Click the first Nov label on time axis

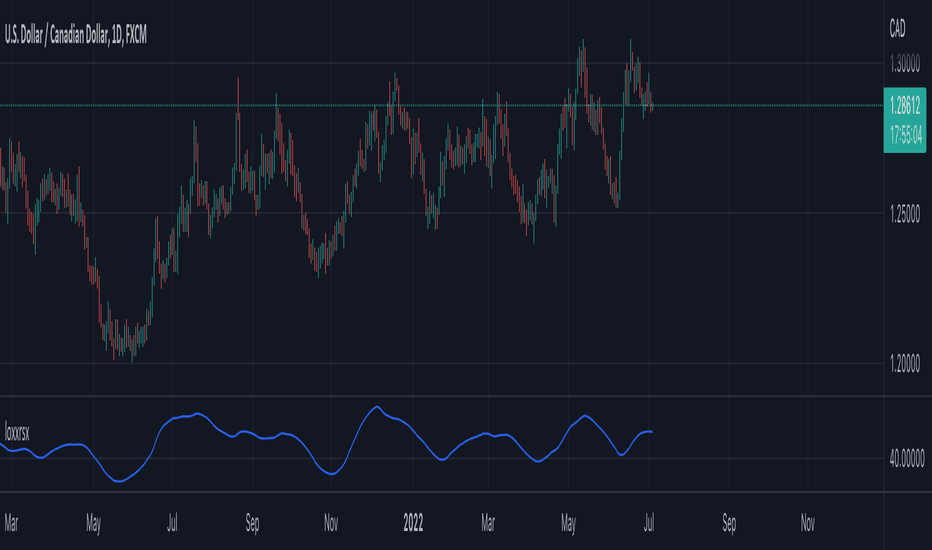[330, 523]
